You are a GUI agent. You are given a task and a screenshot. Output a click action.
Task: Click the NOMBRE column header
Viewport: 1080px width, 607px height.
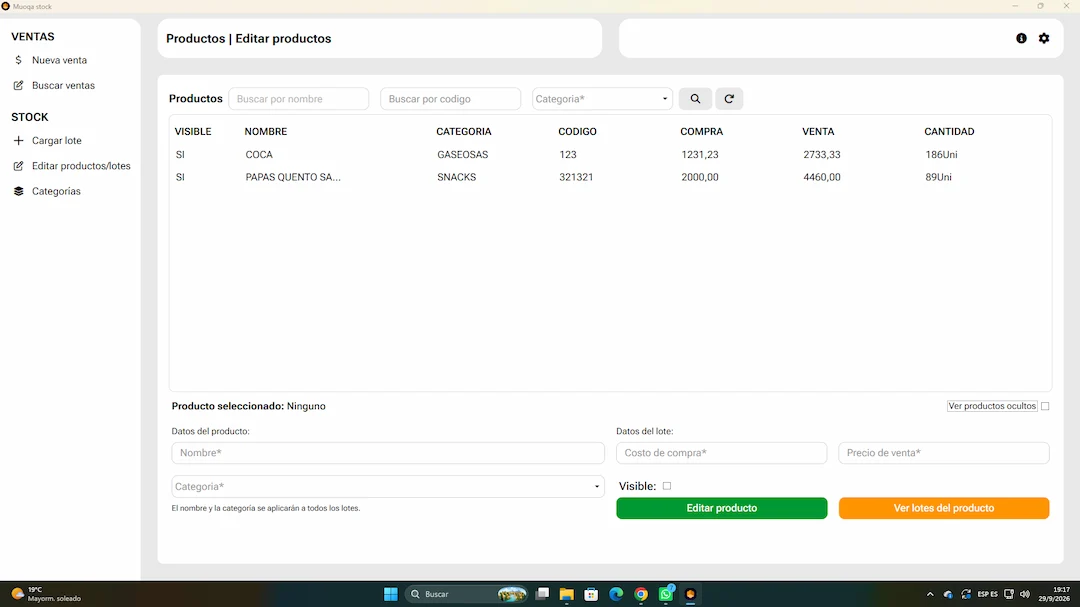tap(266, 132)
